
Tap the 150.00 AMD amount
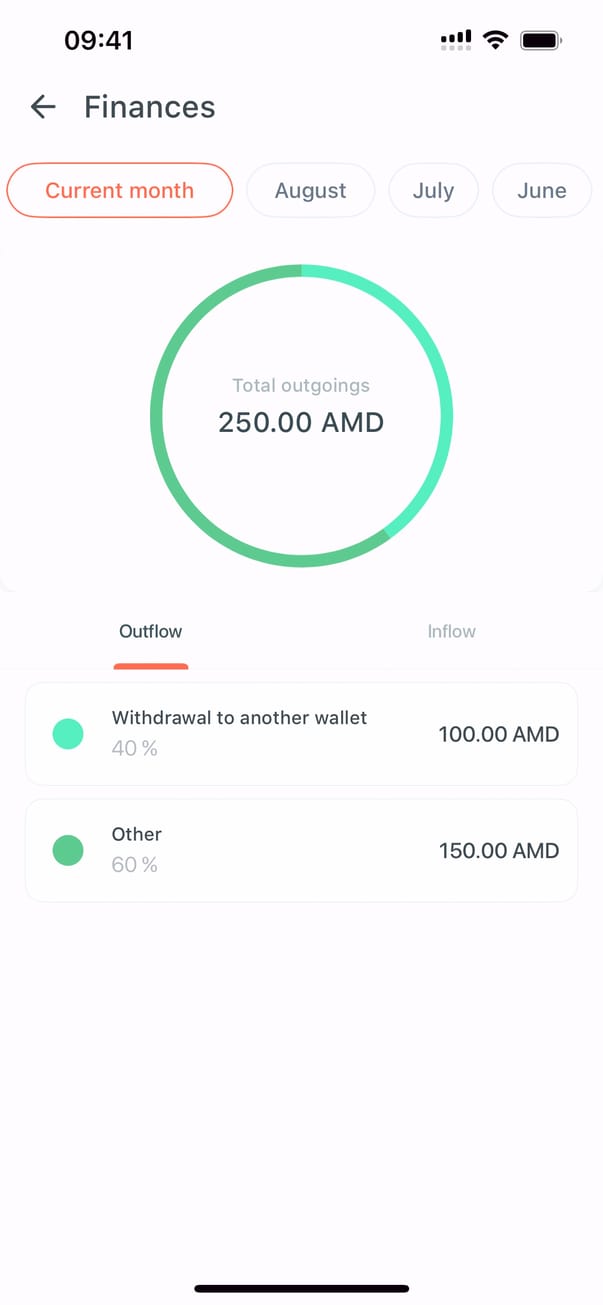498,851
